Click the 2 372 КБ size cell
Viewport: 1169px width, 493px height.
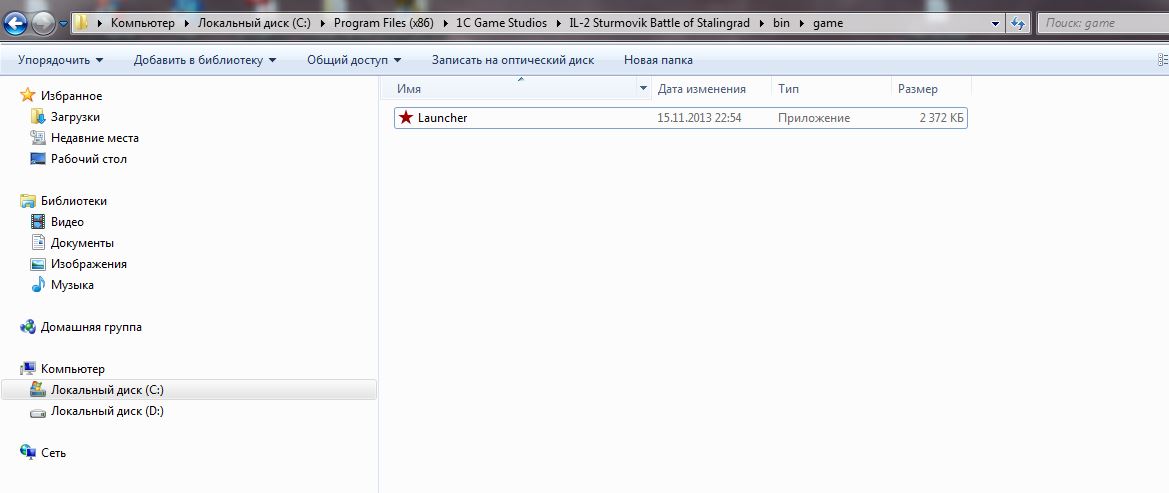[x=941, y=118]
